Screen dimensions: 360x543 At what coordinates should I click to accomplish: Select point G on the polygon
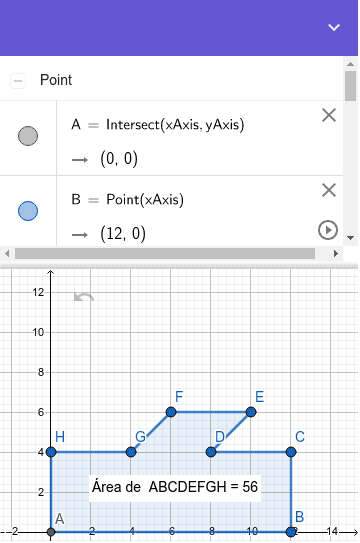[x=131, y=452]
